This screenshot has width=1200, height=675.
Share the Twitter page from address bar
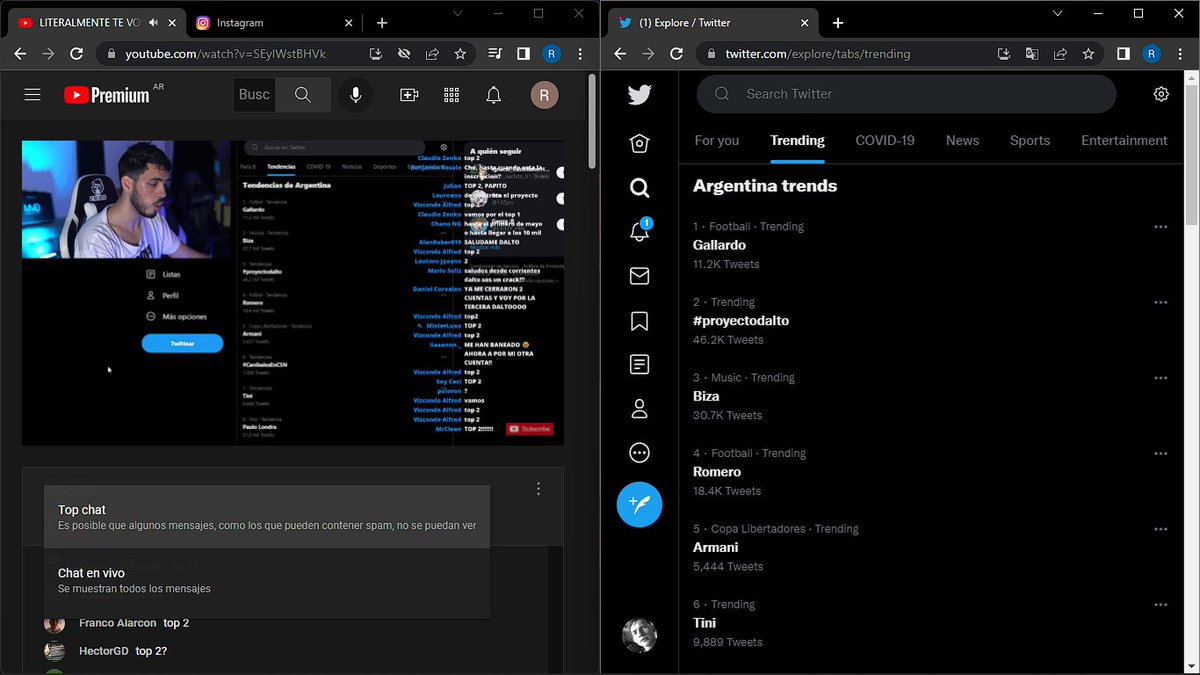1060,54
